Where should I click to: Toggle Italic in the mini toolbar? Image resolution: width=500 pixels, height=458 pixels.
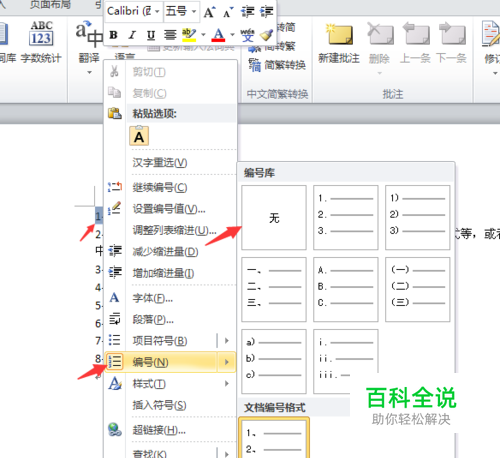point(132,35)
